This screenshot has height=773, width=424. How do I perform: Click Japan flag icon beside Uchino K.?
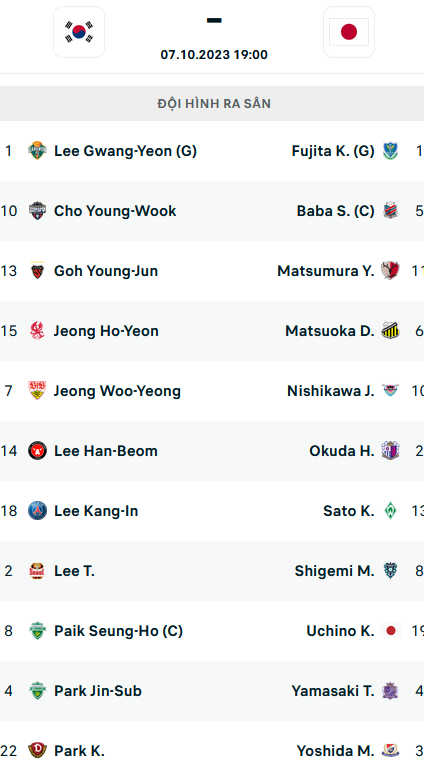point(390,631)
